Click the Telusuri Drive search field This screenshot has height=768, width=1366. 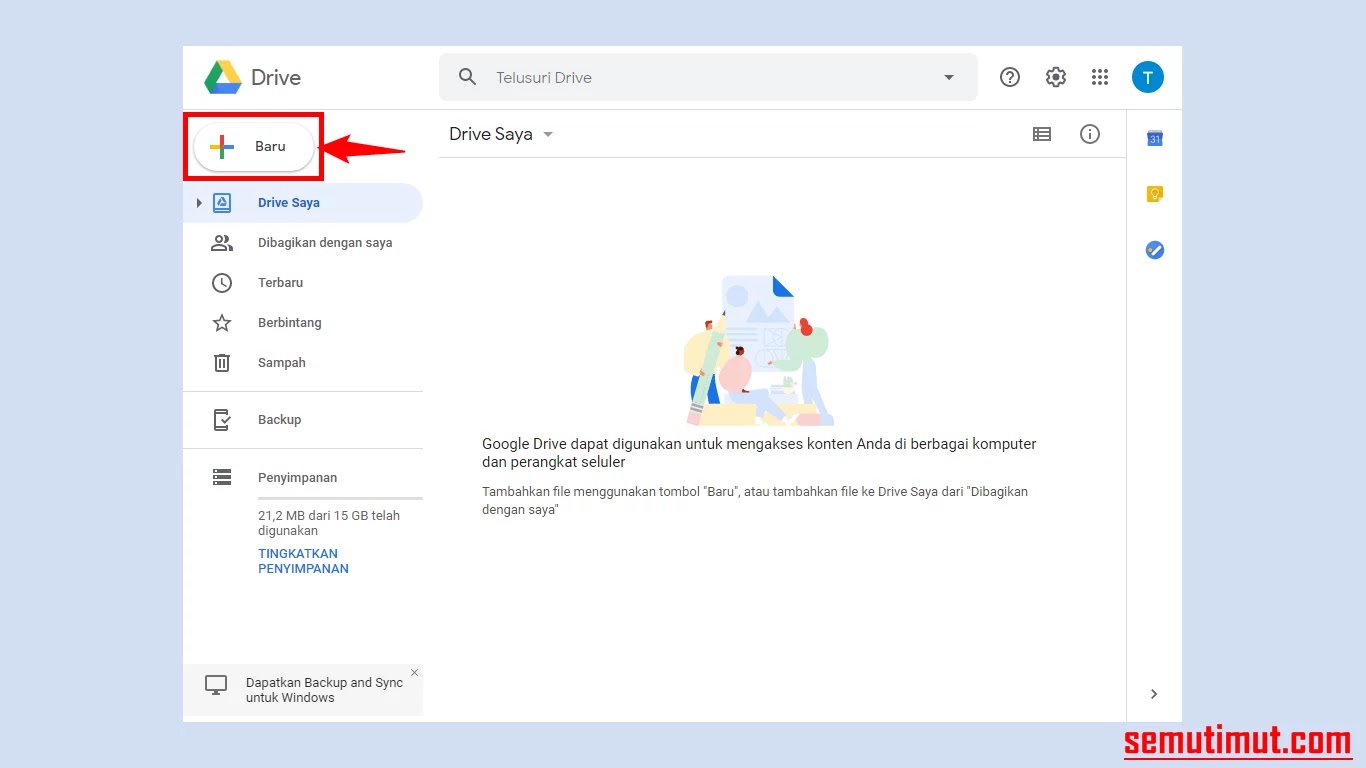tap(708, 77)
